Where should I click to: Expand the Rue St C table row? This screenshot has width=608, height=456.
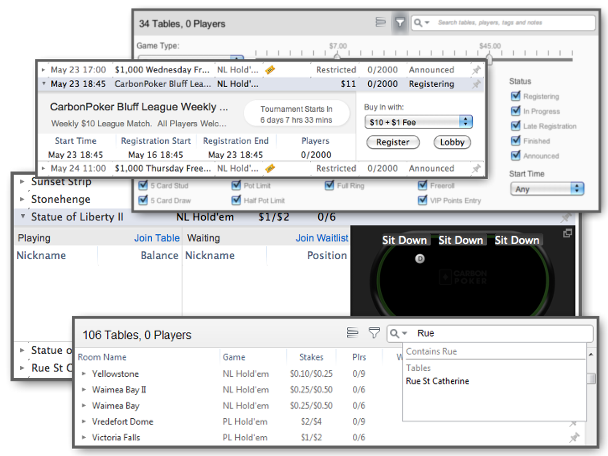point(22,368)
